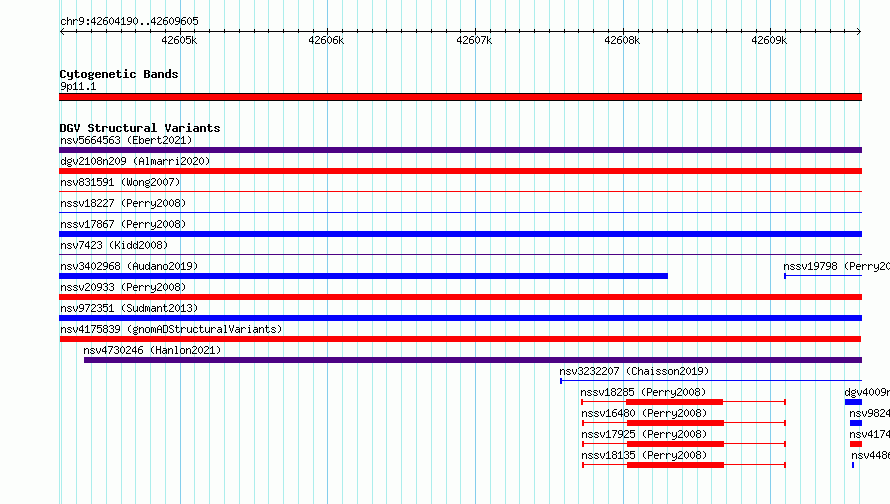The width and height of the screenshot is (890, 504).
Task: Click the red nssv18285 variant glyph
Action: tap(683, 402)
